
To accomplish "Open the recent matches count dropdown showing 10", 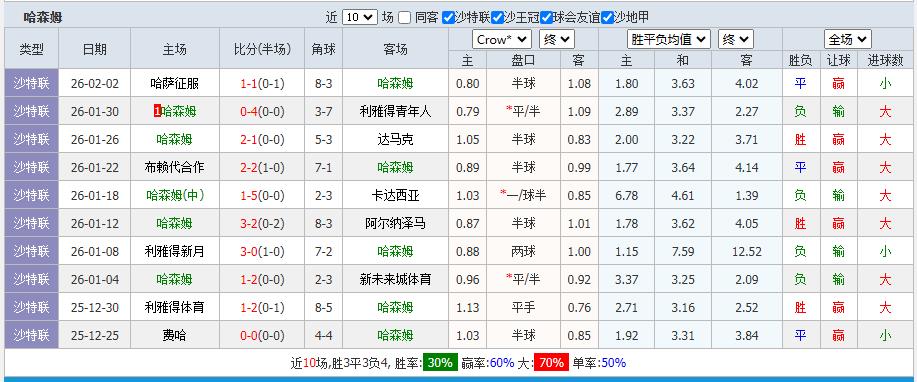I will (359, 18).
